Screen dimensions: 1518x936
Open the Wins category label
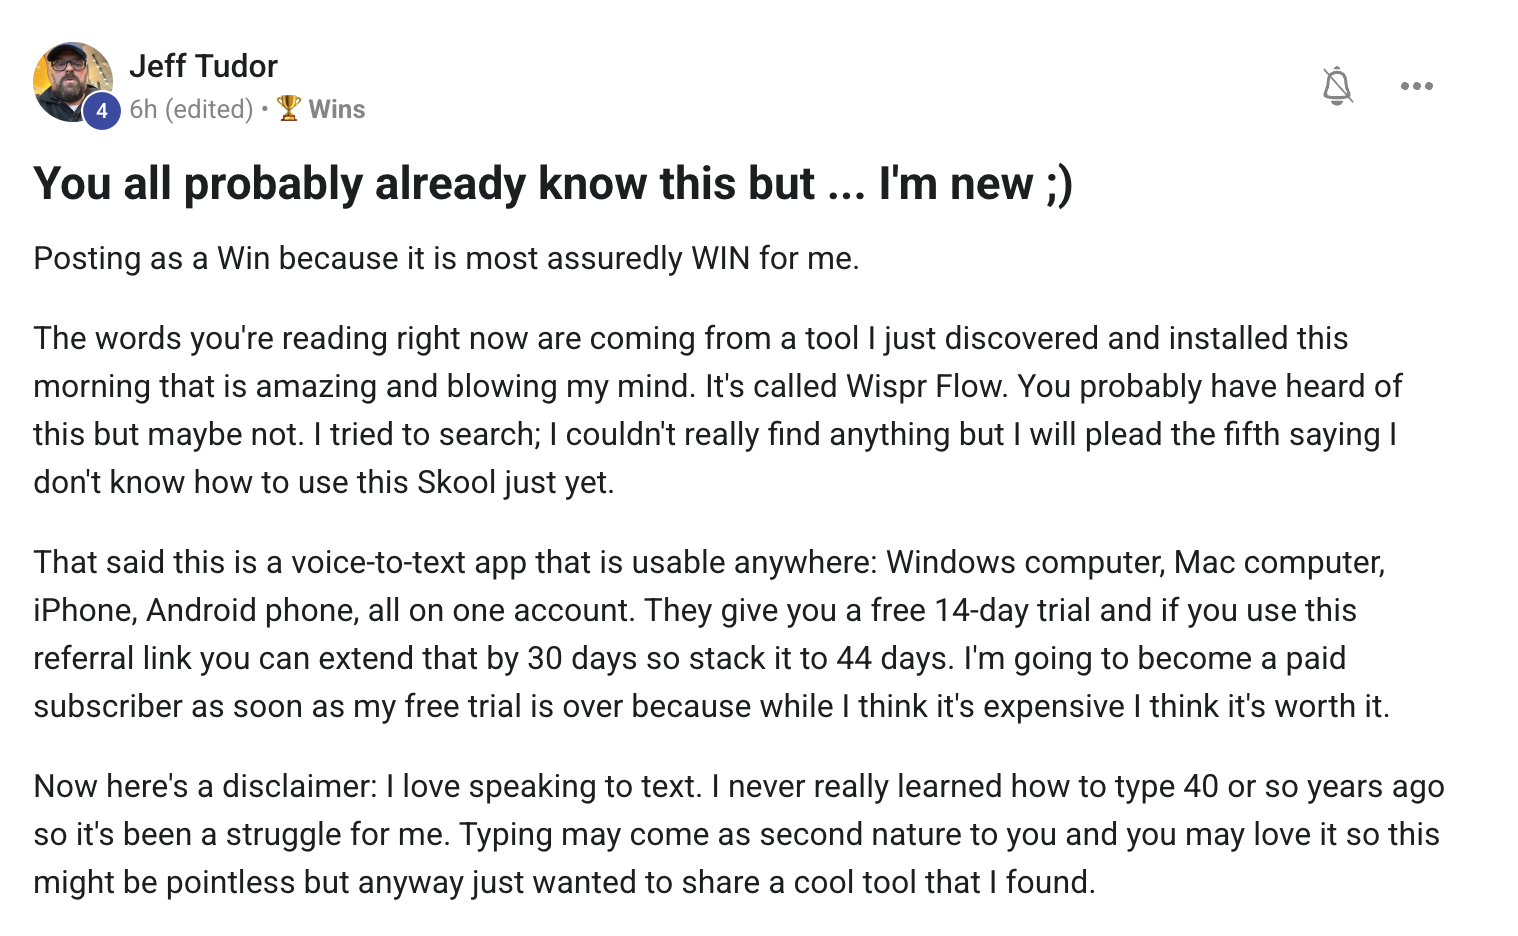[x=337, y=109]
